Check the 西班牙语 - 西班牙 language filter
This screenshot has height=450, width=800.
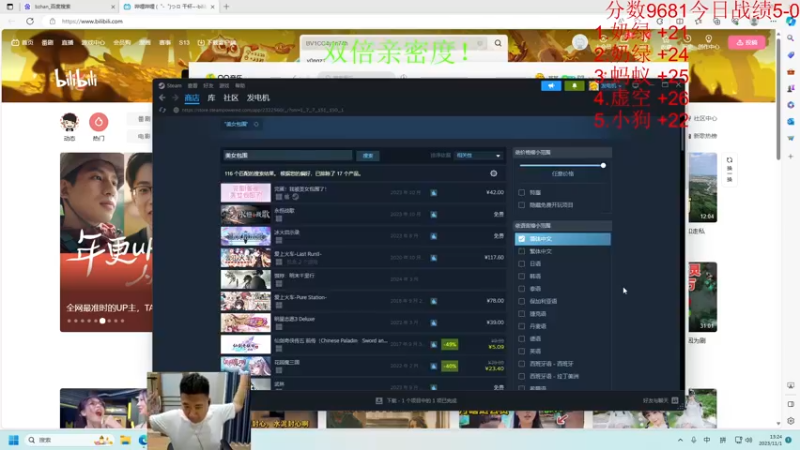click(x=521, y=364)
